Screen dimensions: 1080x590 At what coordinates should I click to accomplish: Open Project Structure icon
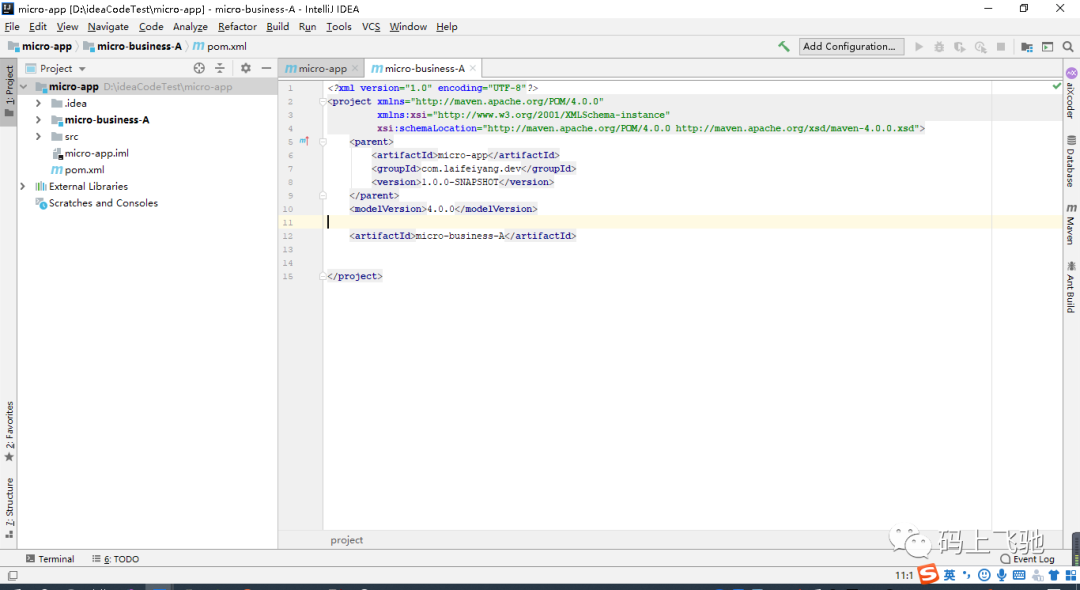(x=1027, y=47)
